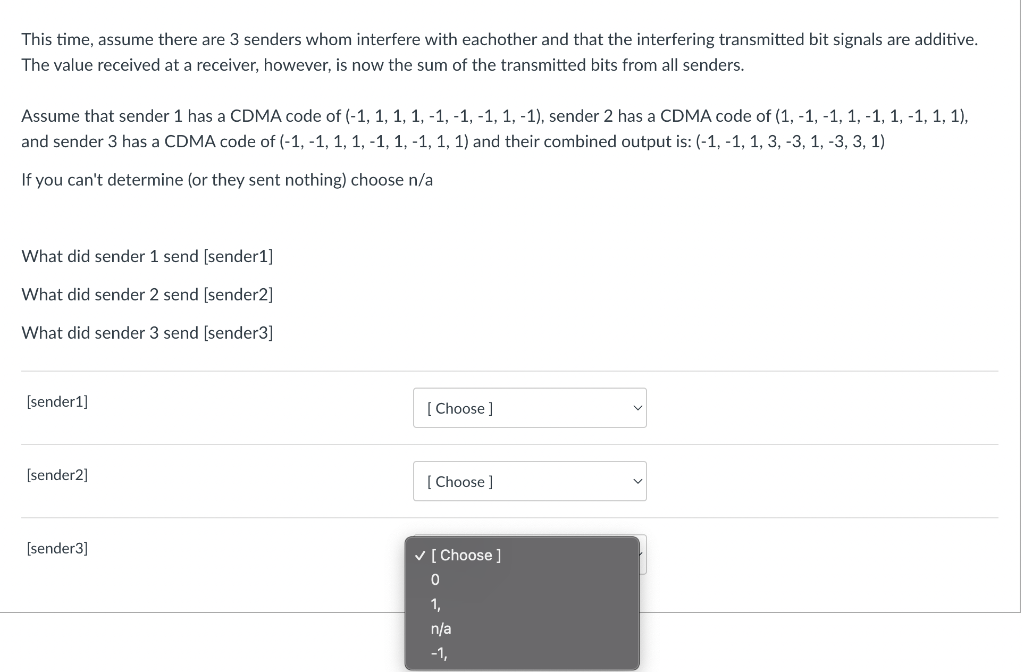Click the chevron on the sender2 dropdown
The height and width of the screenshot is (672, 1024).
[637, 481]
